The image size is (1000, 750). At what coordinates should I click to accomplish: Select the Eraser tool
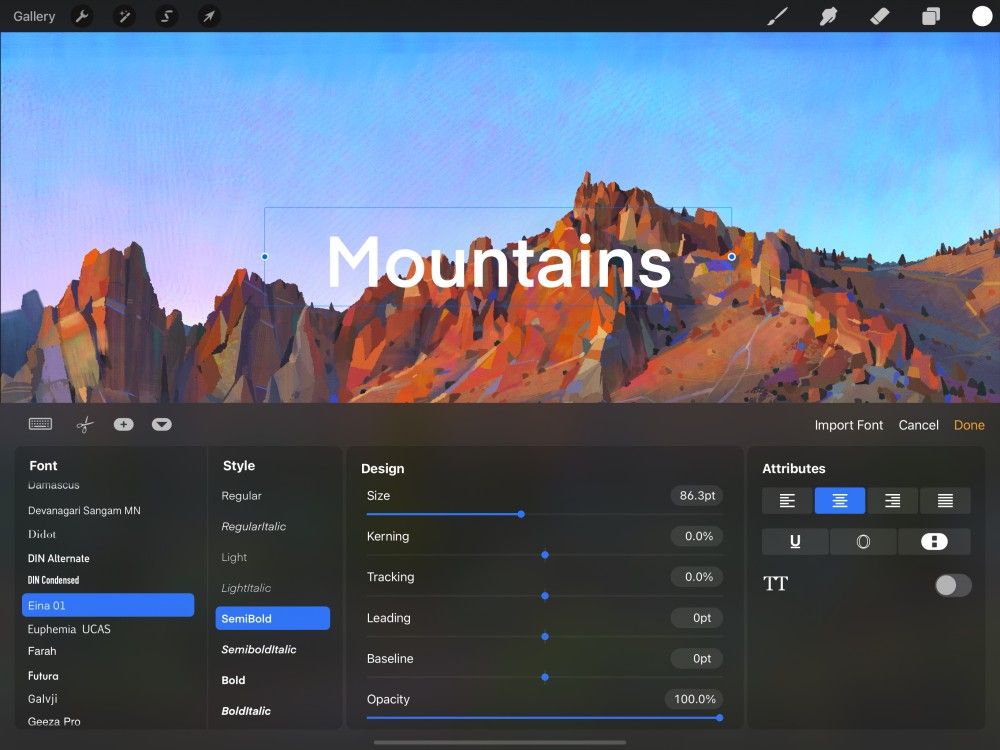879,16
